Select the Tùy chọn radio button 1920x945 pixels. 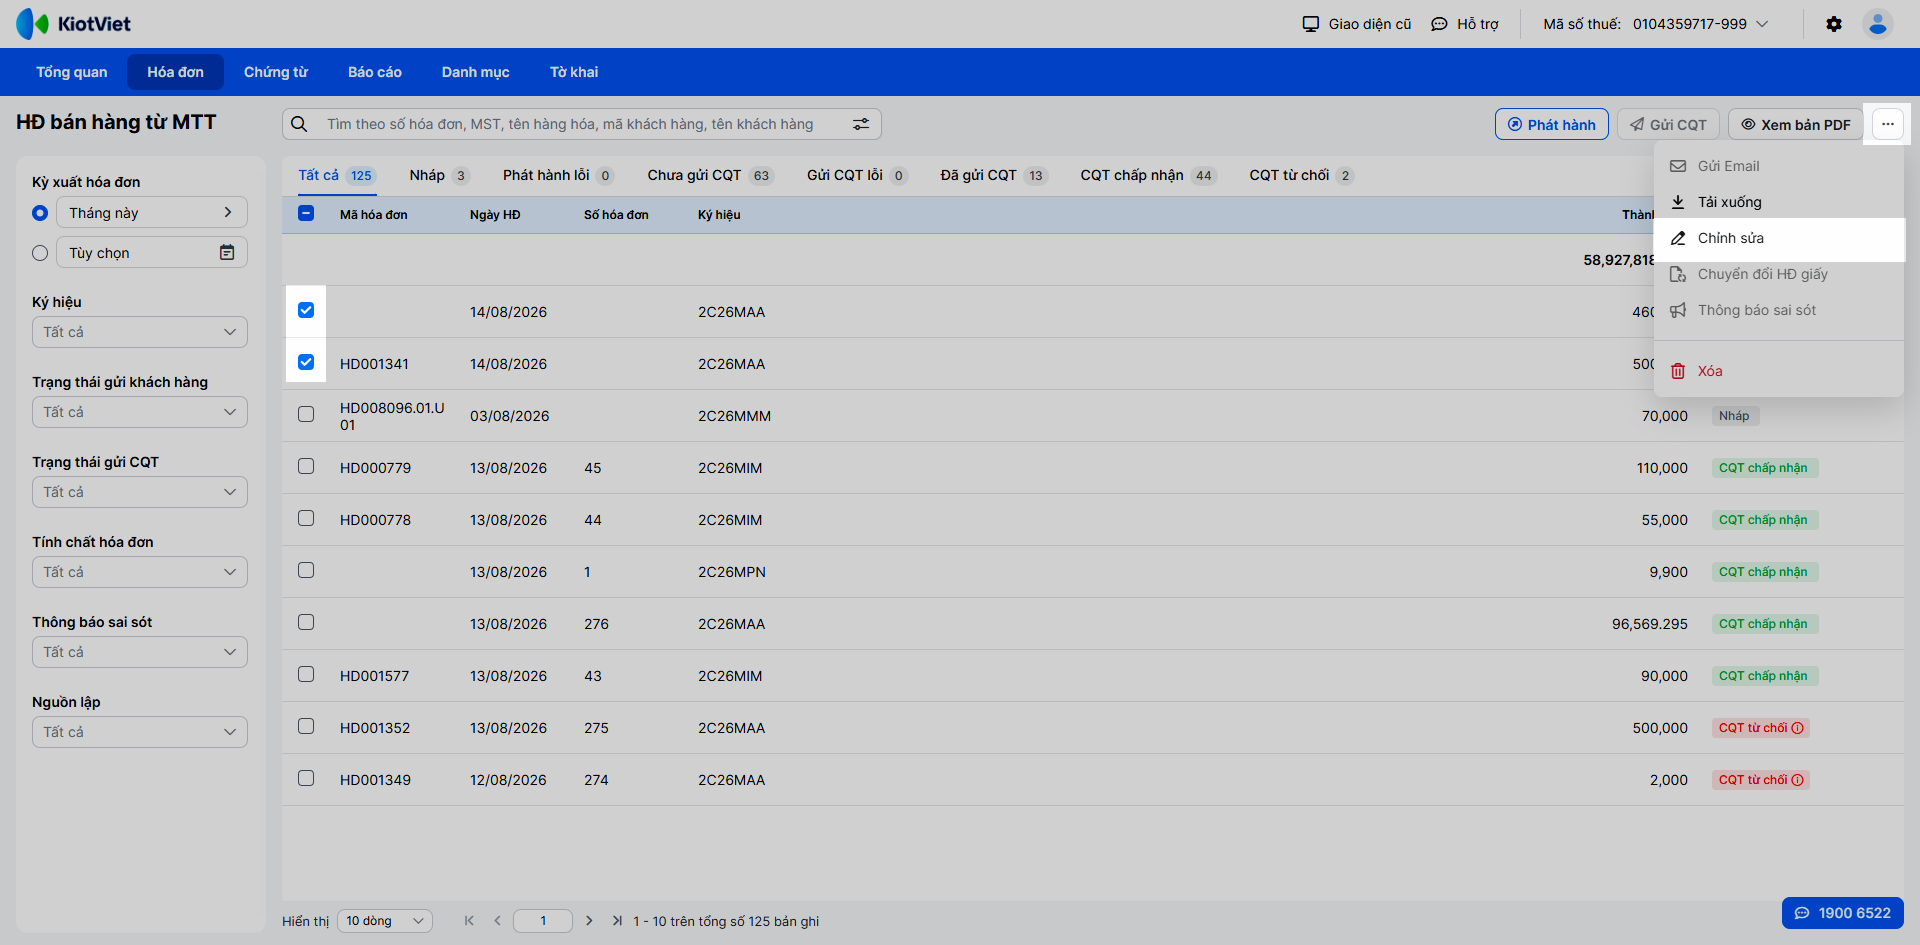pyautogui.click(x=40, y=253)
